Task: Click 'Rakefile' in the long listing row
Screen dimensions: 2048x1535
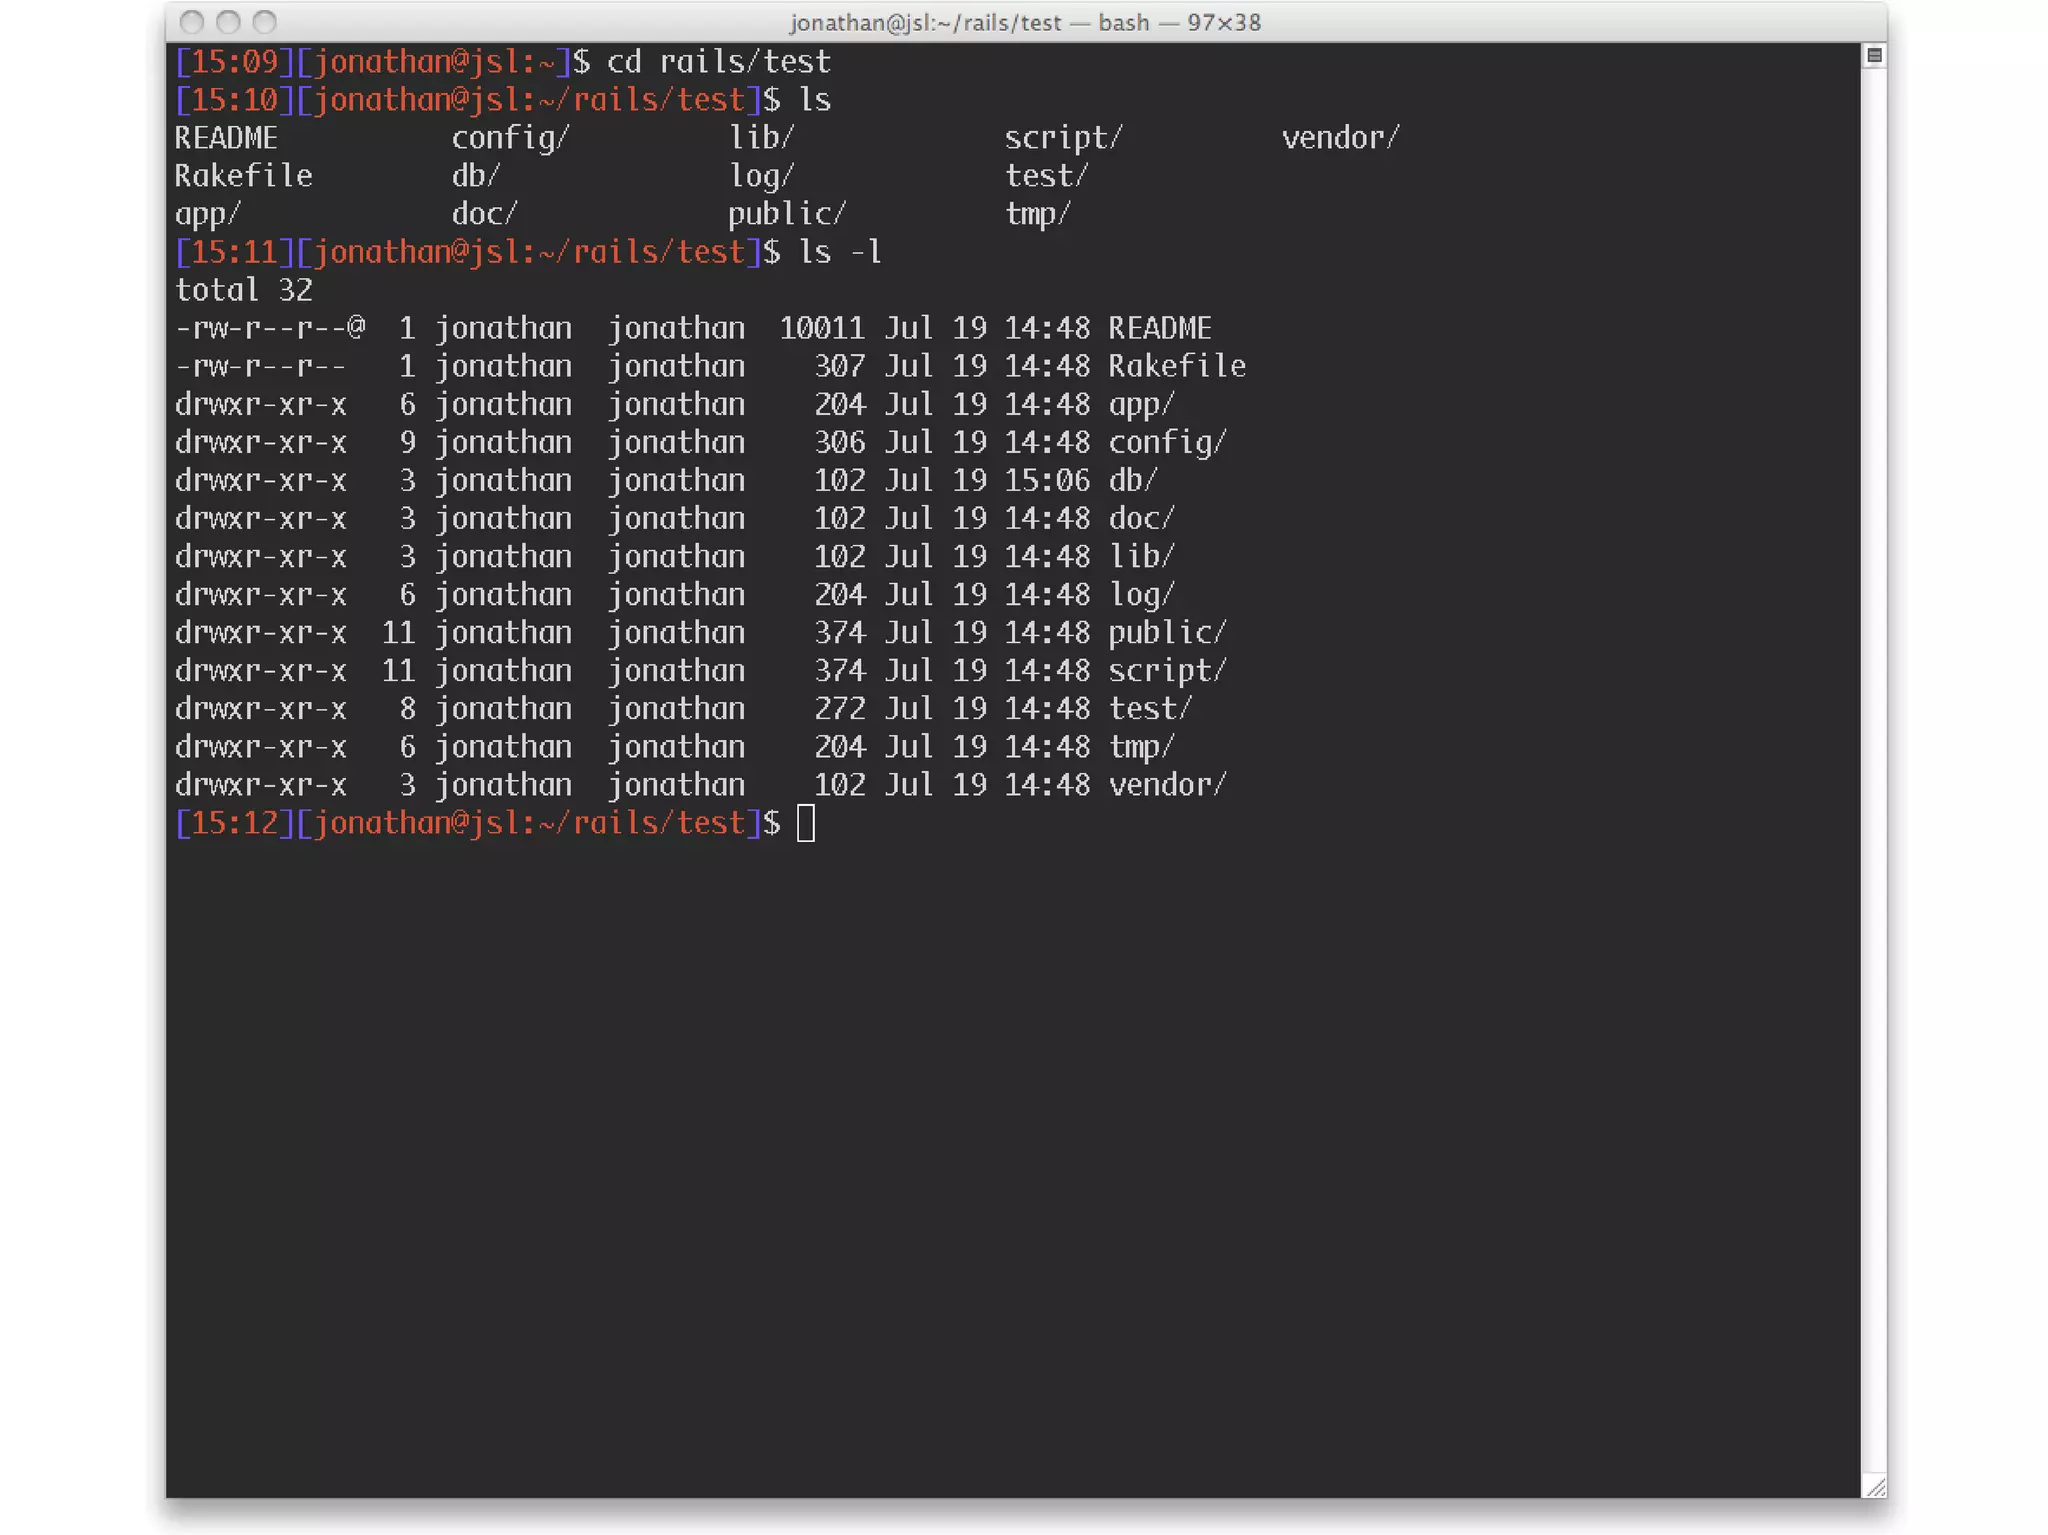Action: (x=1176, y=366)
